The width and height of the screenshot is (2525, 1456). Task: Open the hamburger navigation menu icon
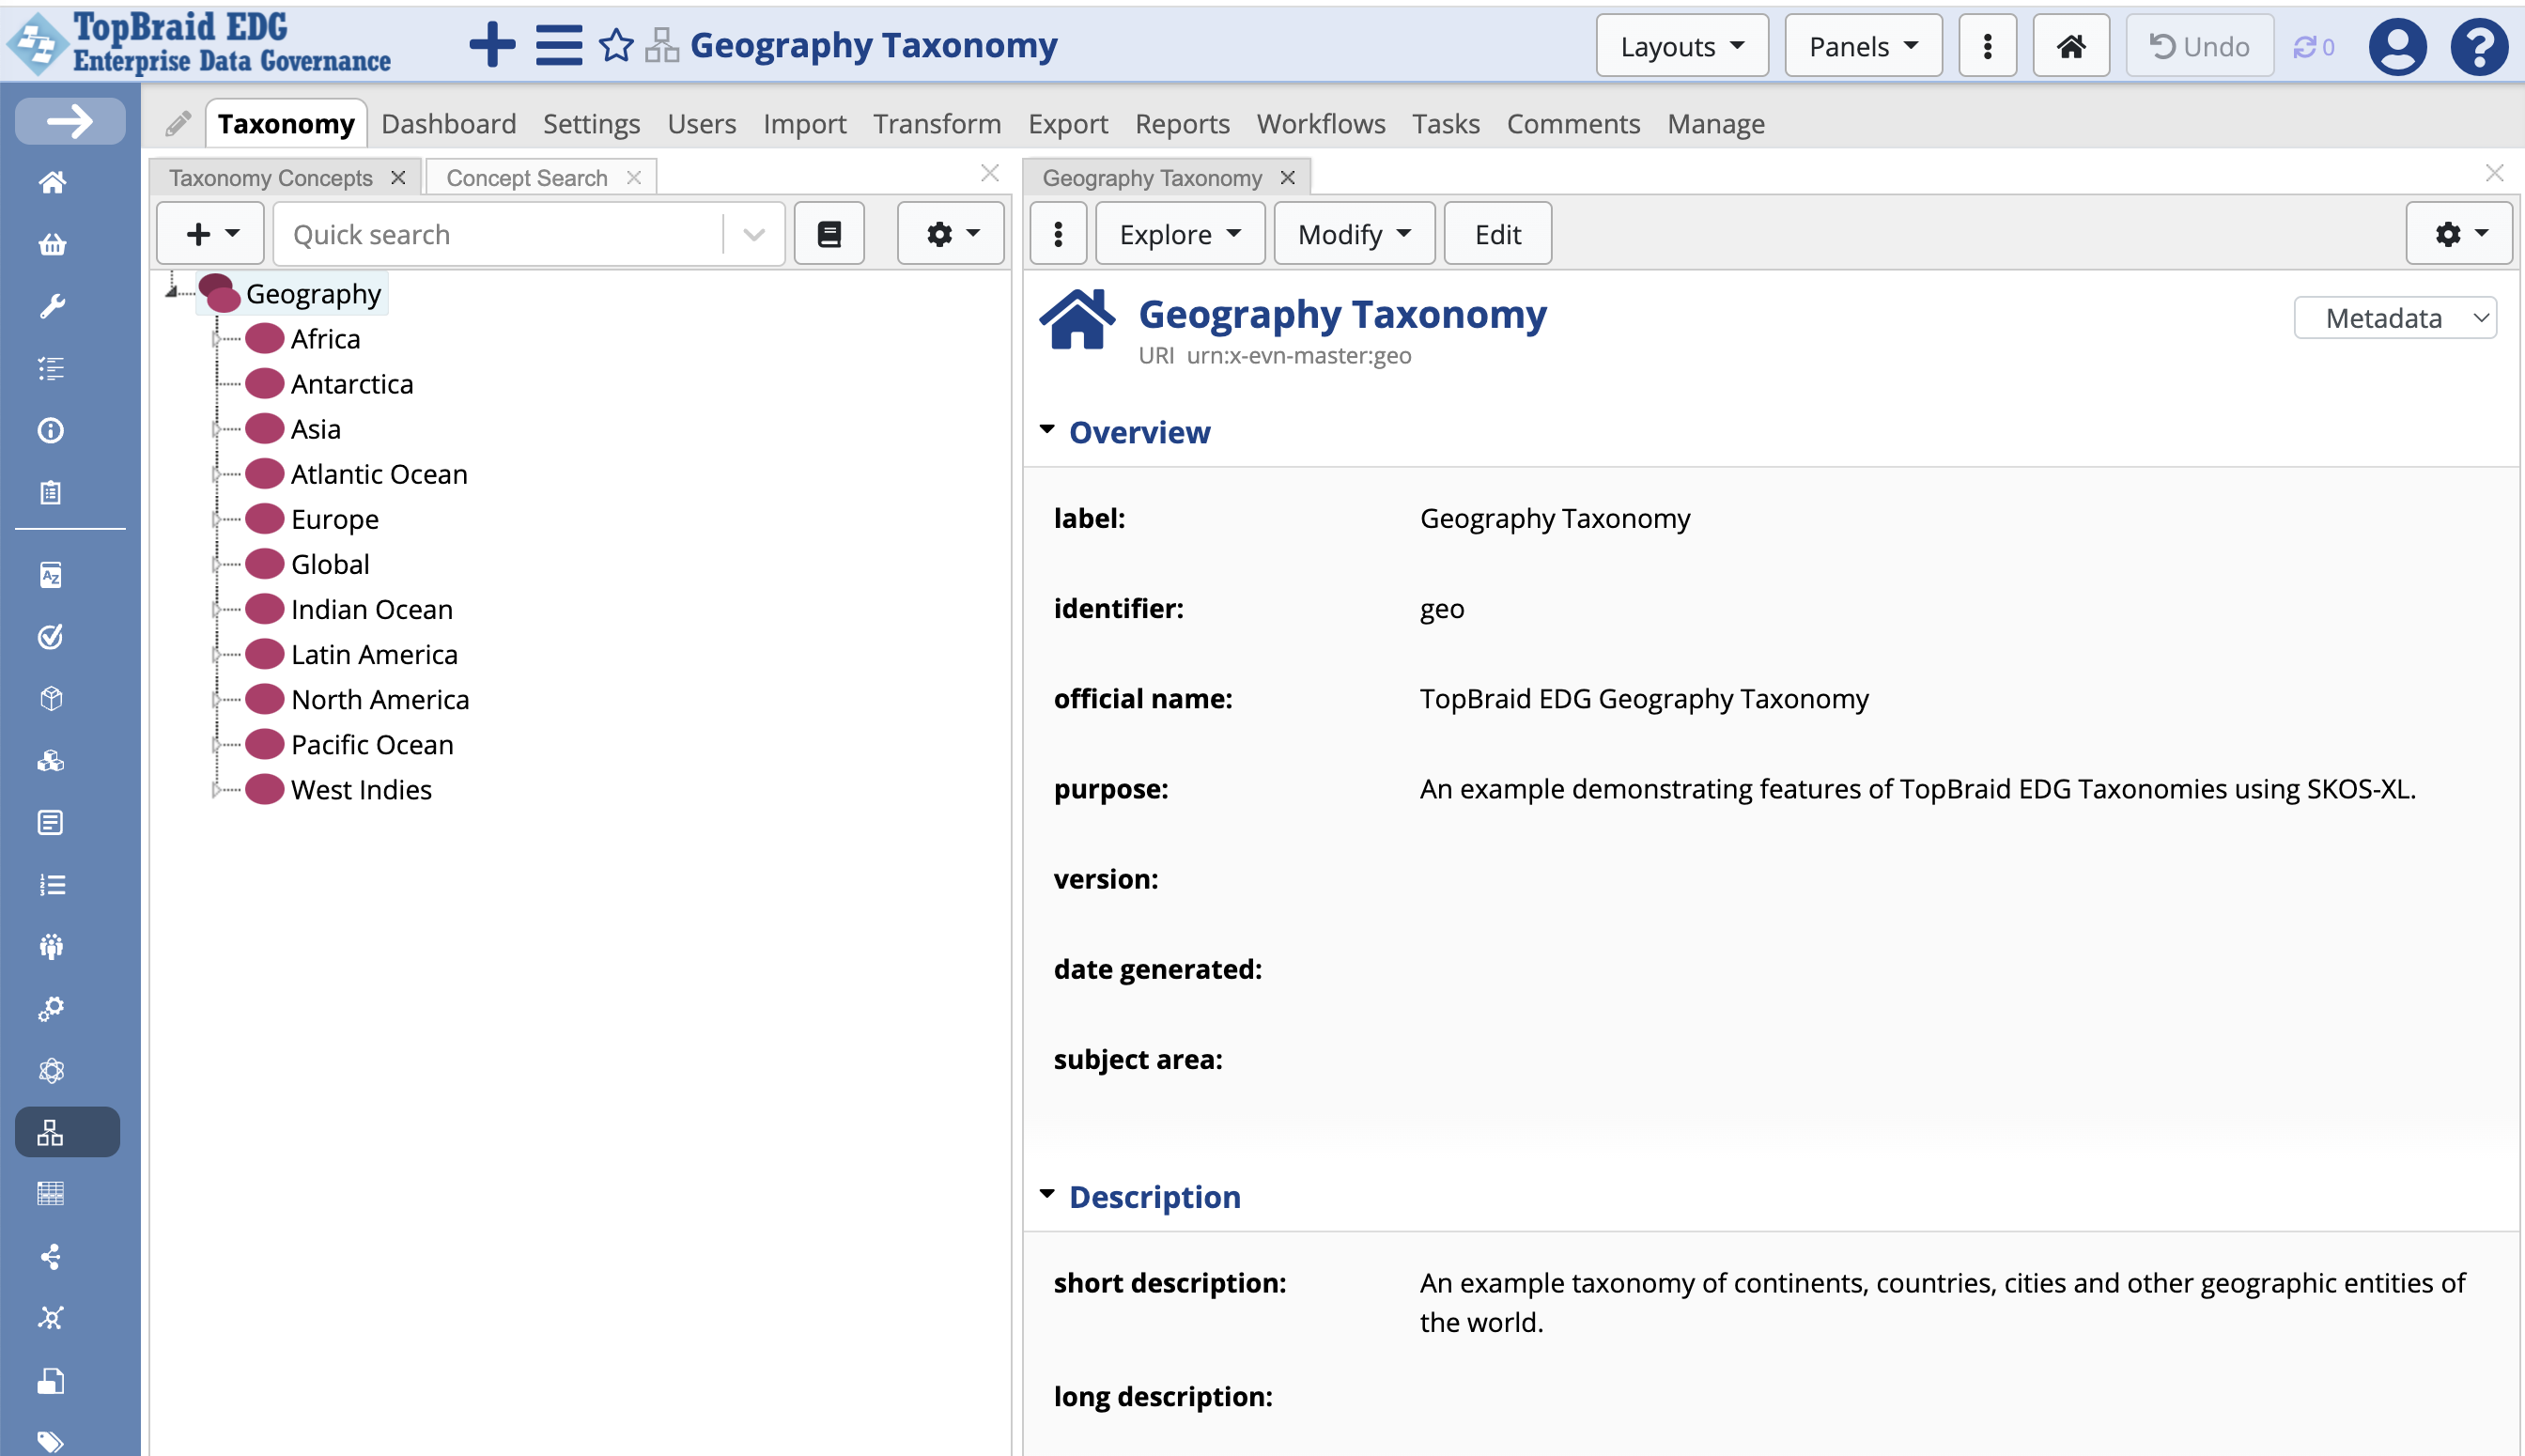[x=558, y=45]
